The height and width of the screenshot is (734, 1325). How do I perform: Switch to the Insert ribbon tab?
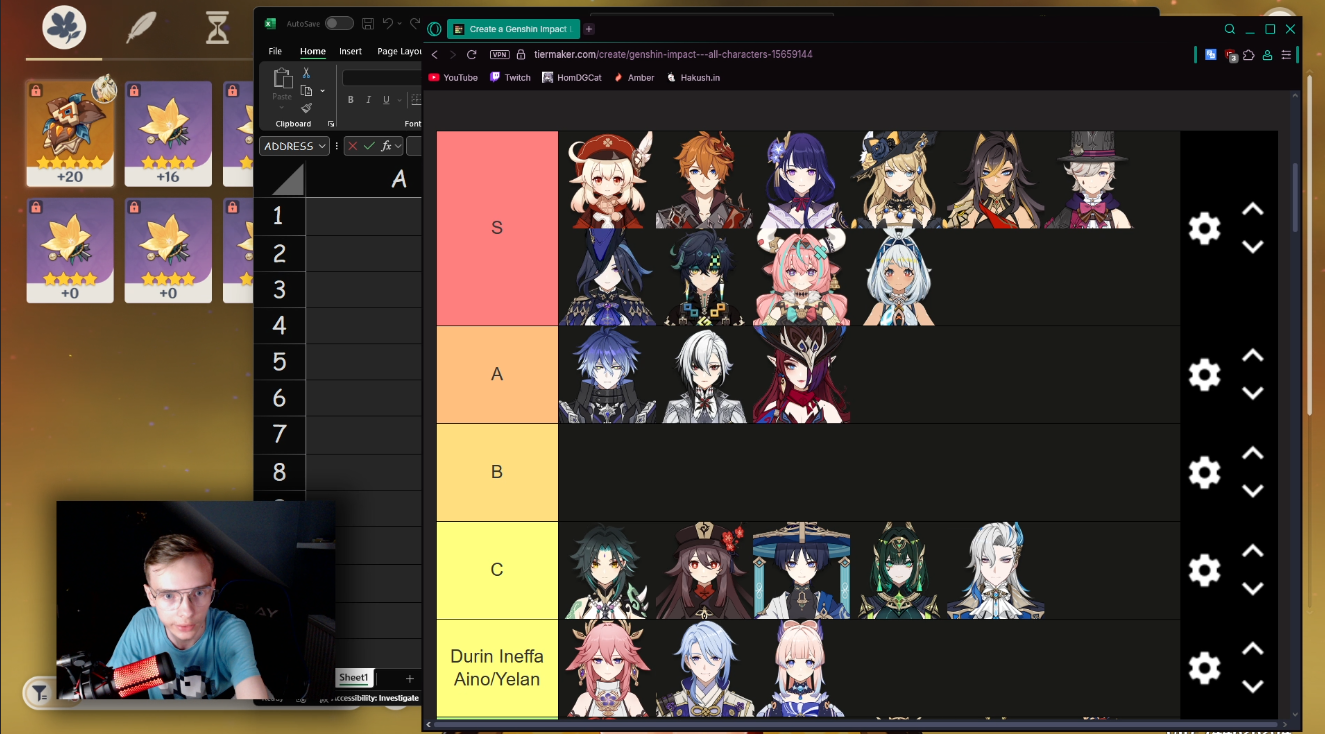click(350, 51)
